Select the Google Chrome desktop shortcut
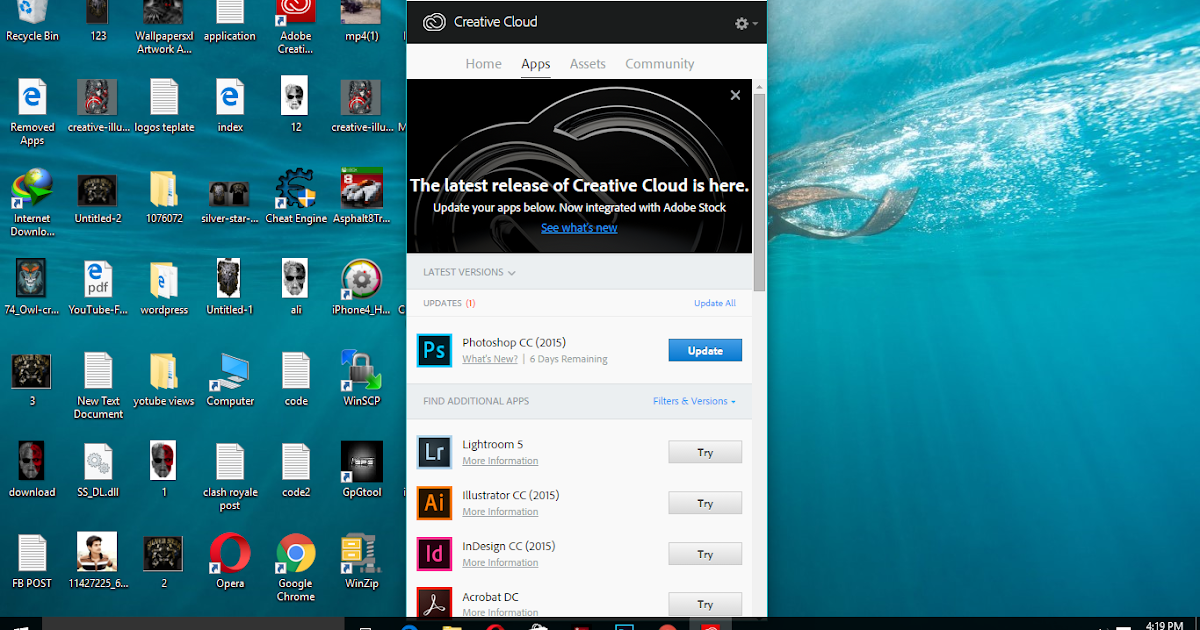 click(x=296, y=567)
